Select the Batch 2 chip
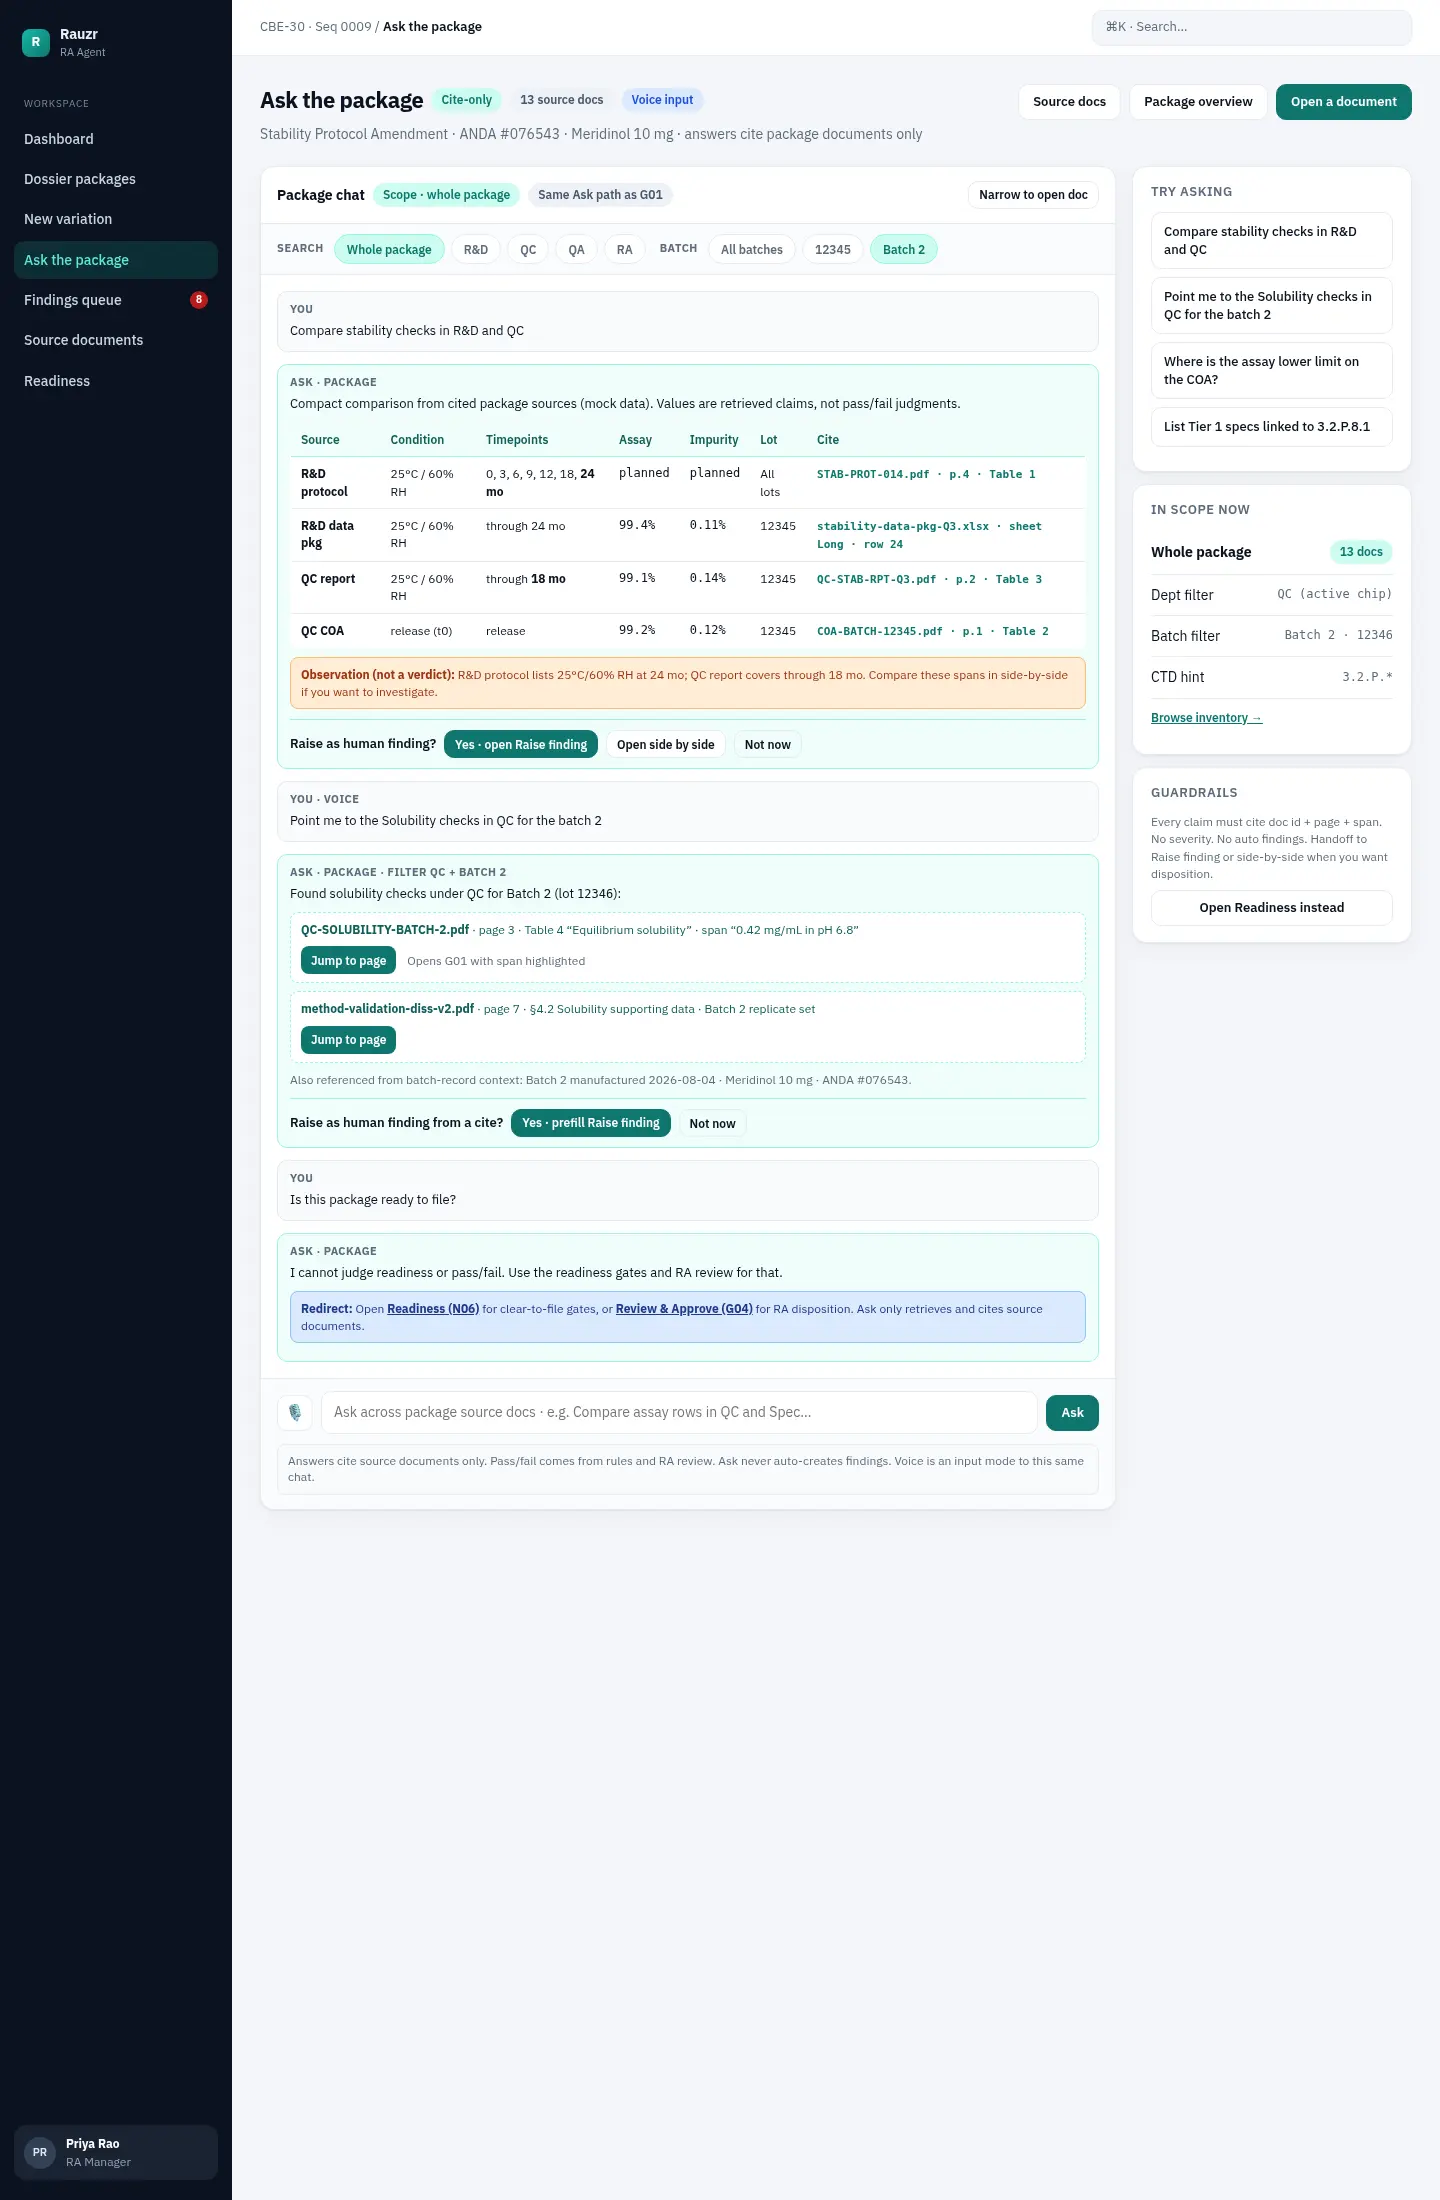This screenshot has height=2200, width=1440. click(904, 249)
